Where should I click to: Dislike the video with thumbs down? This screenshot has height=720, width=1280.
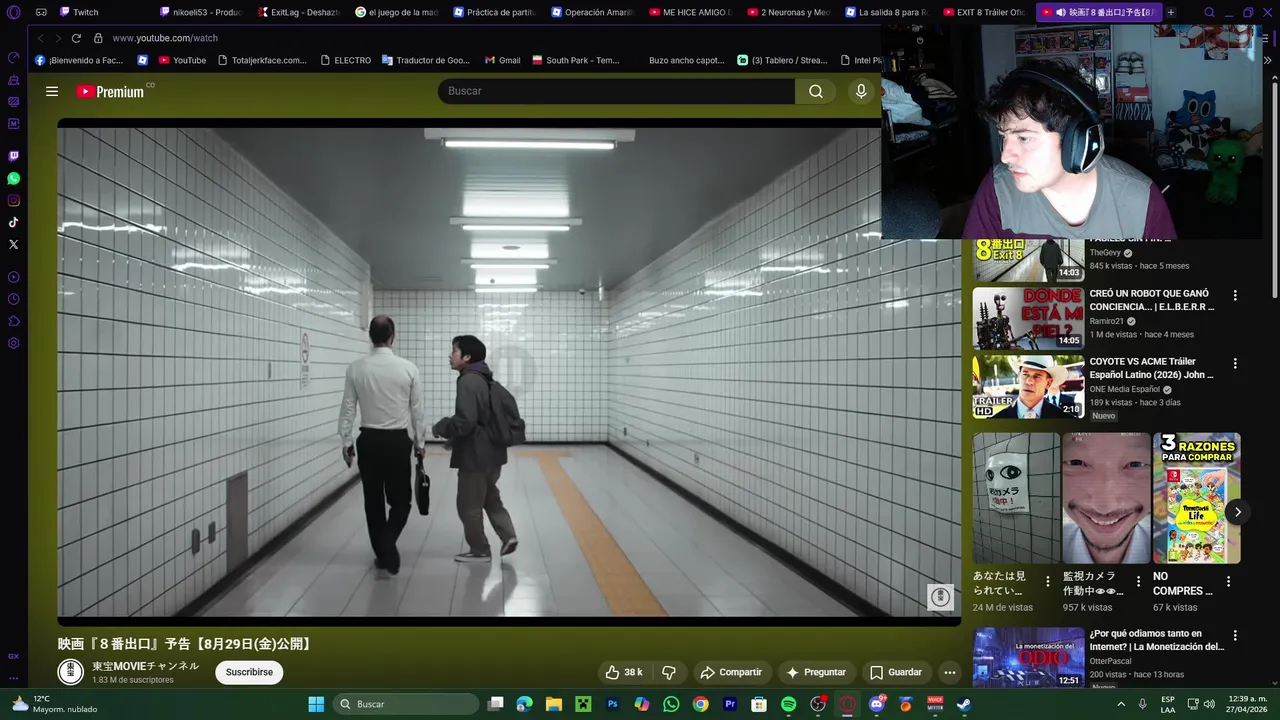tap(669, 672)
